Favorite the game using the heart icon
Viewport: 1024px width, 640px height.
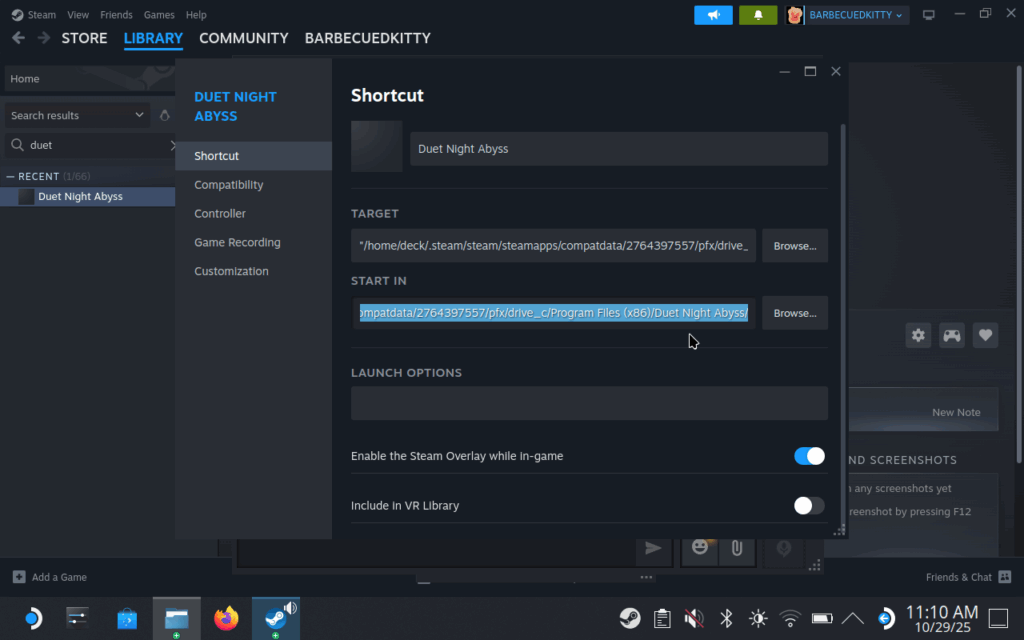[985, 335]
